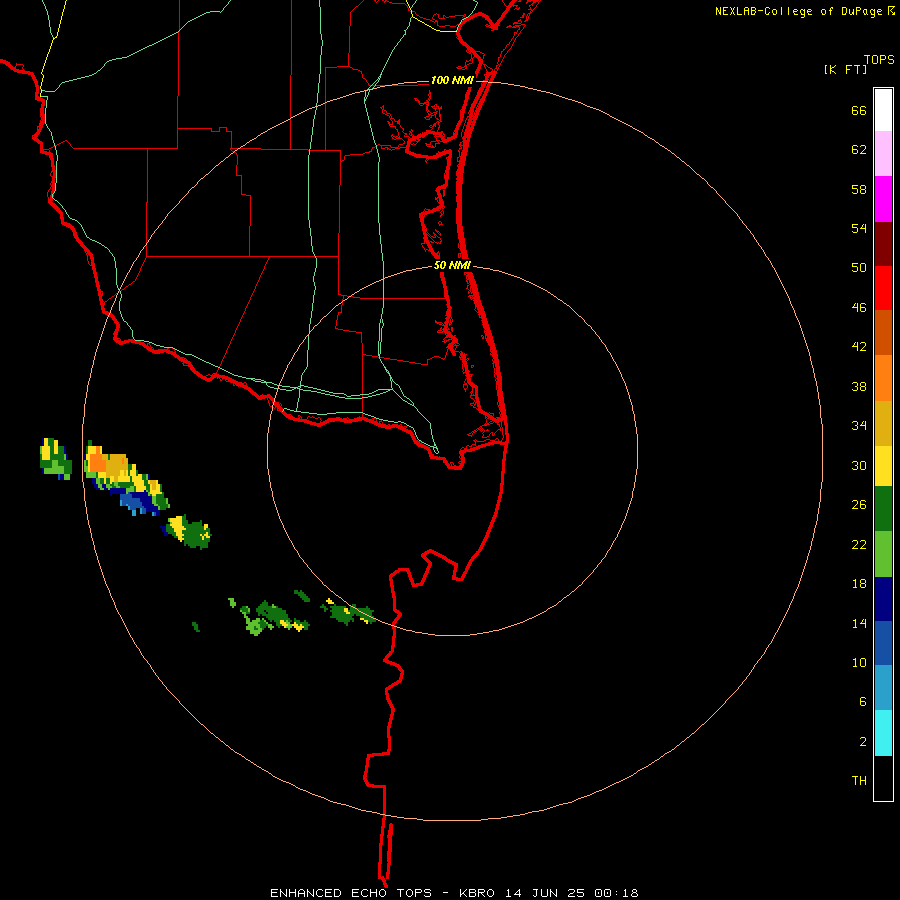
Task: Select the gold legend color band
Action: (x=883, y=423)
